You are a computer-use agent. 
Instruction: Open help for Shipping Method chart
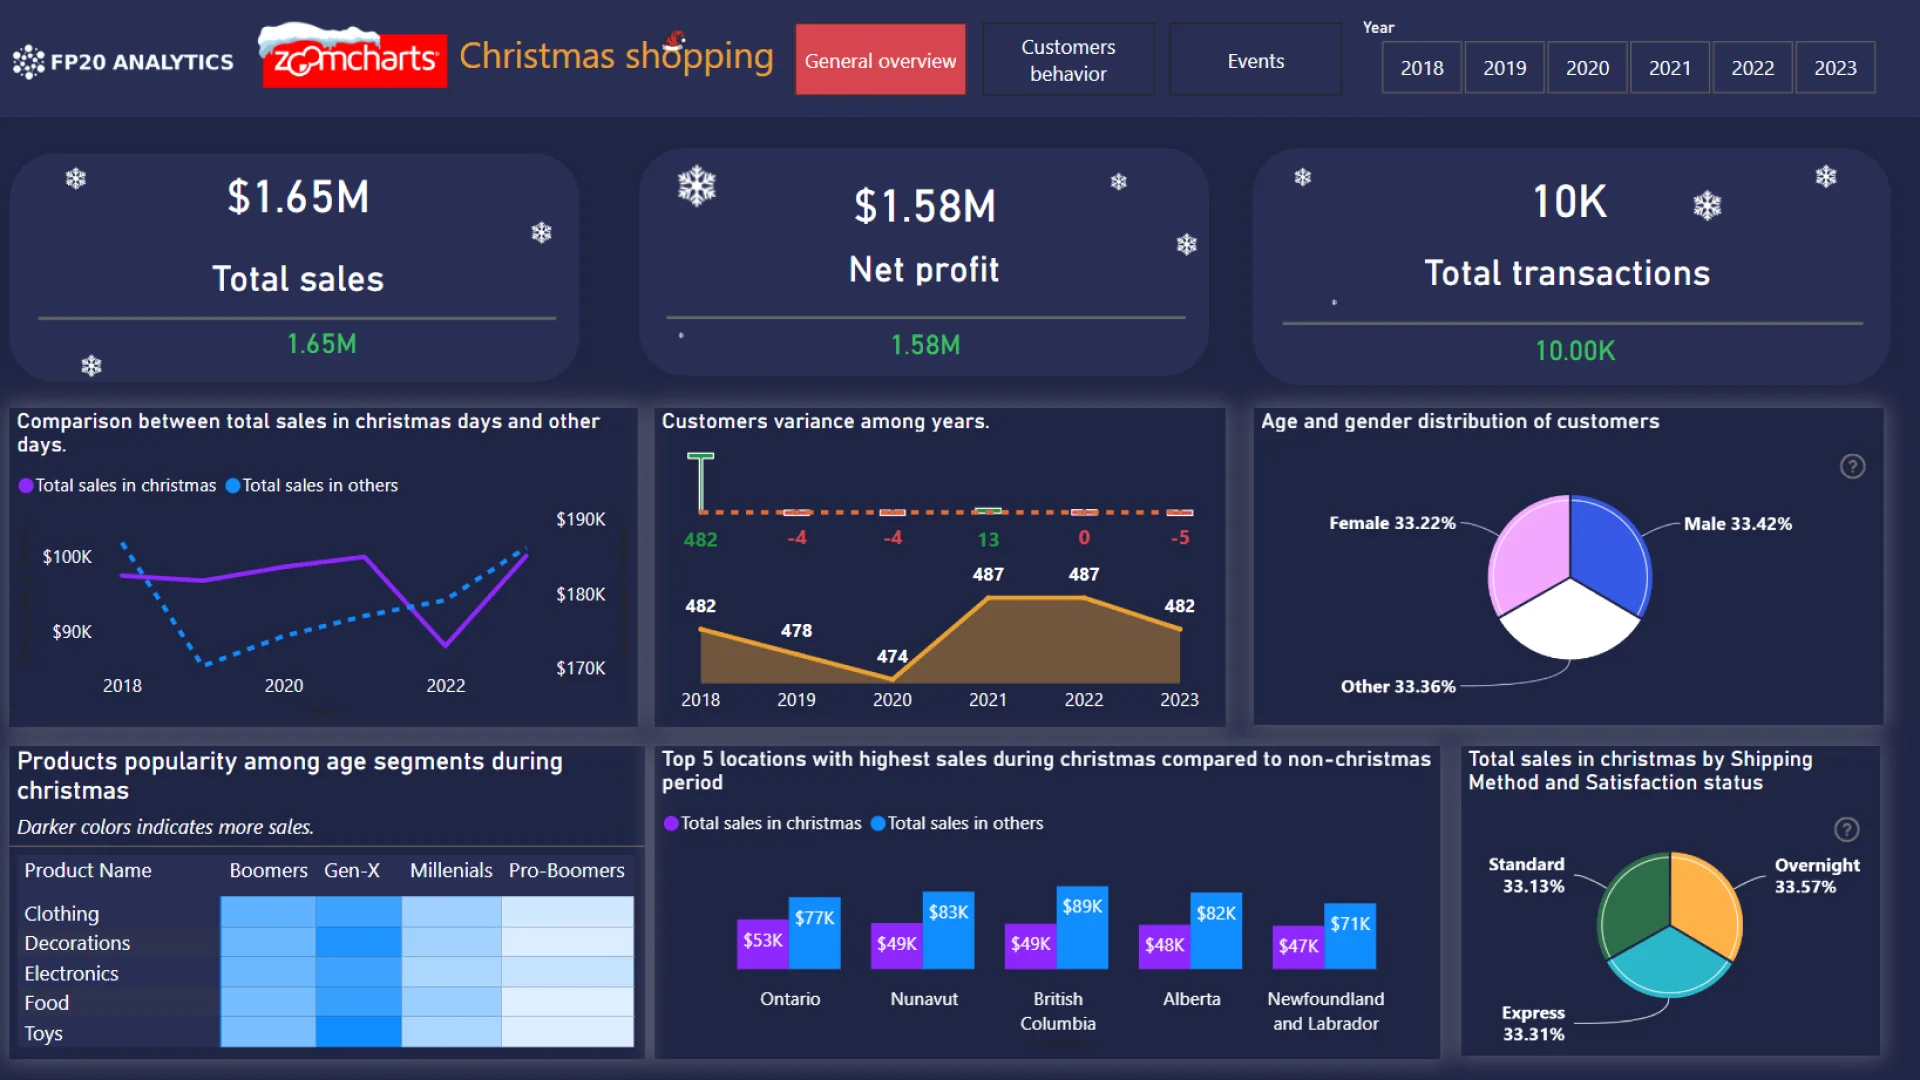(x=1846, y=829)
